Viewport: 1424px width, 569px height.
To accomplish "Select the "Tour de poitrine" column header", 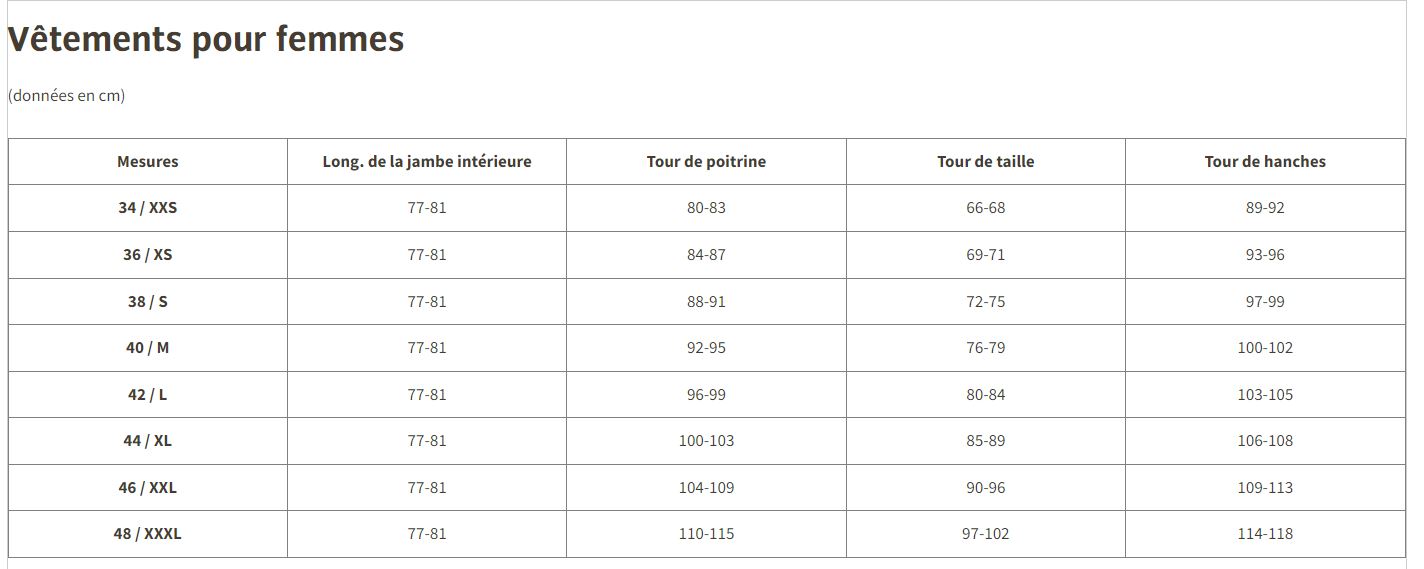I will point(706,161).
